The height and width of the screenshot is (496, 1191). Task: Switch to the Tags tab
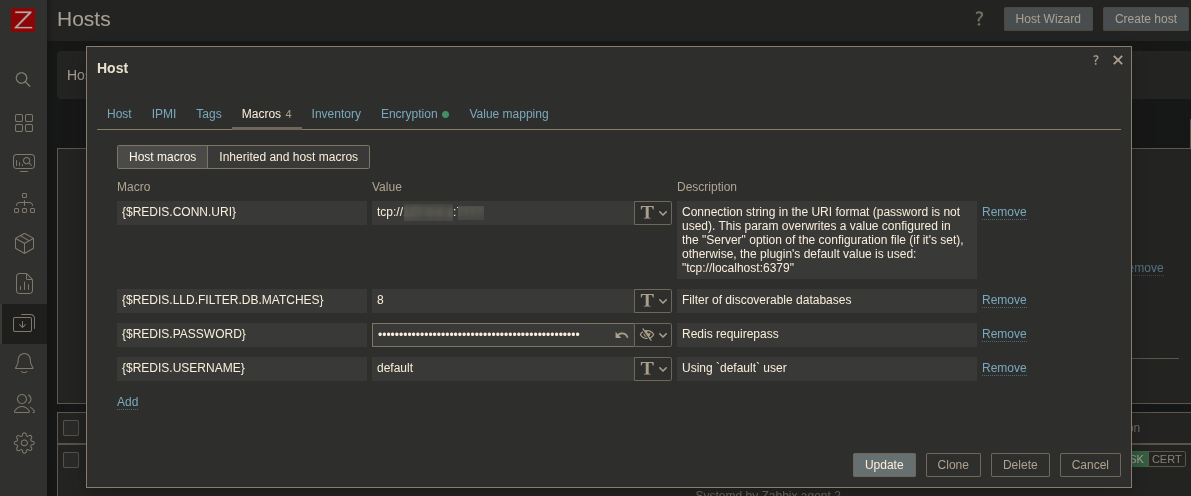point(209,114)
